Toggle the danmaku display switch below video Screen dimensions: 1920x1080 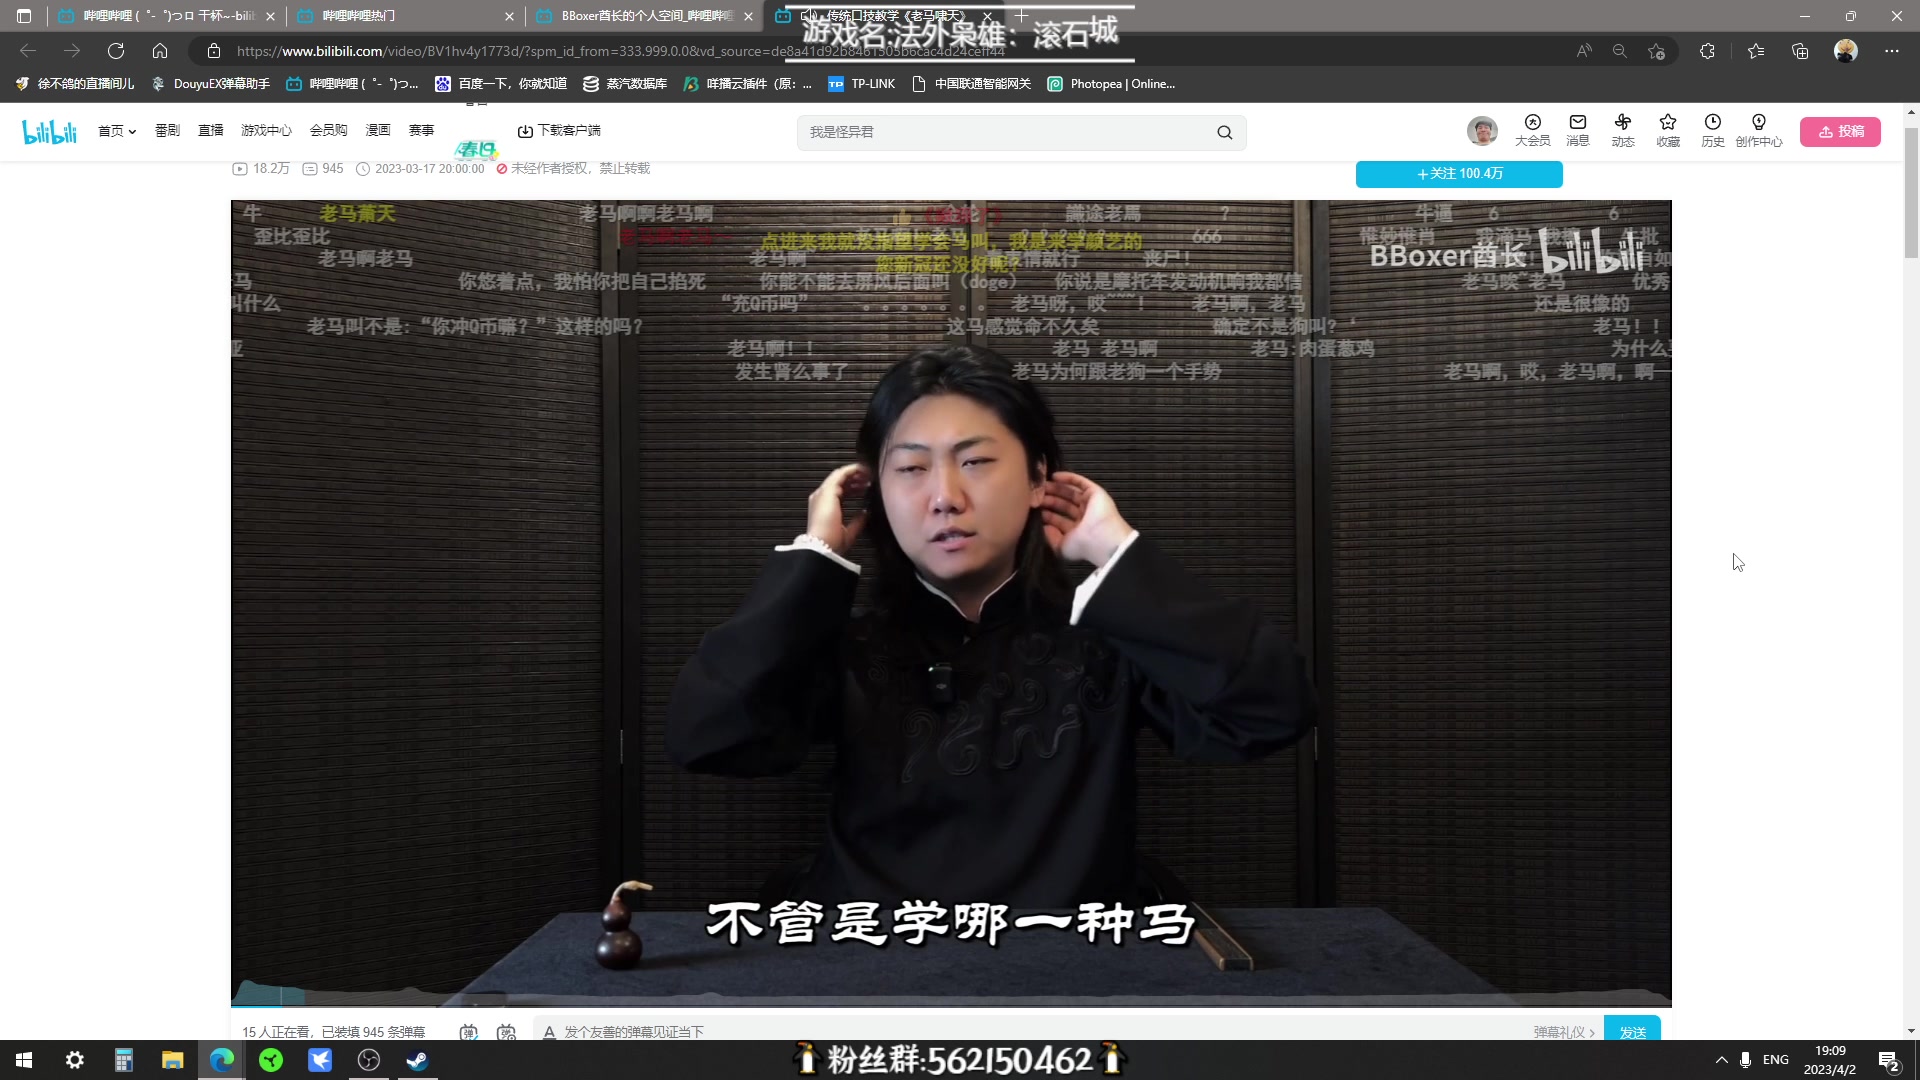tap(468, 1032)
